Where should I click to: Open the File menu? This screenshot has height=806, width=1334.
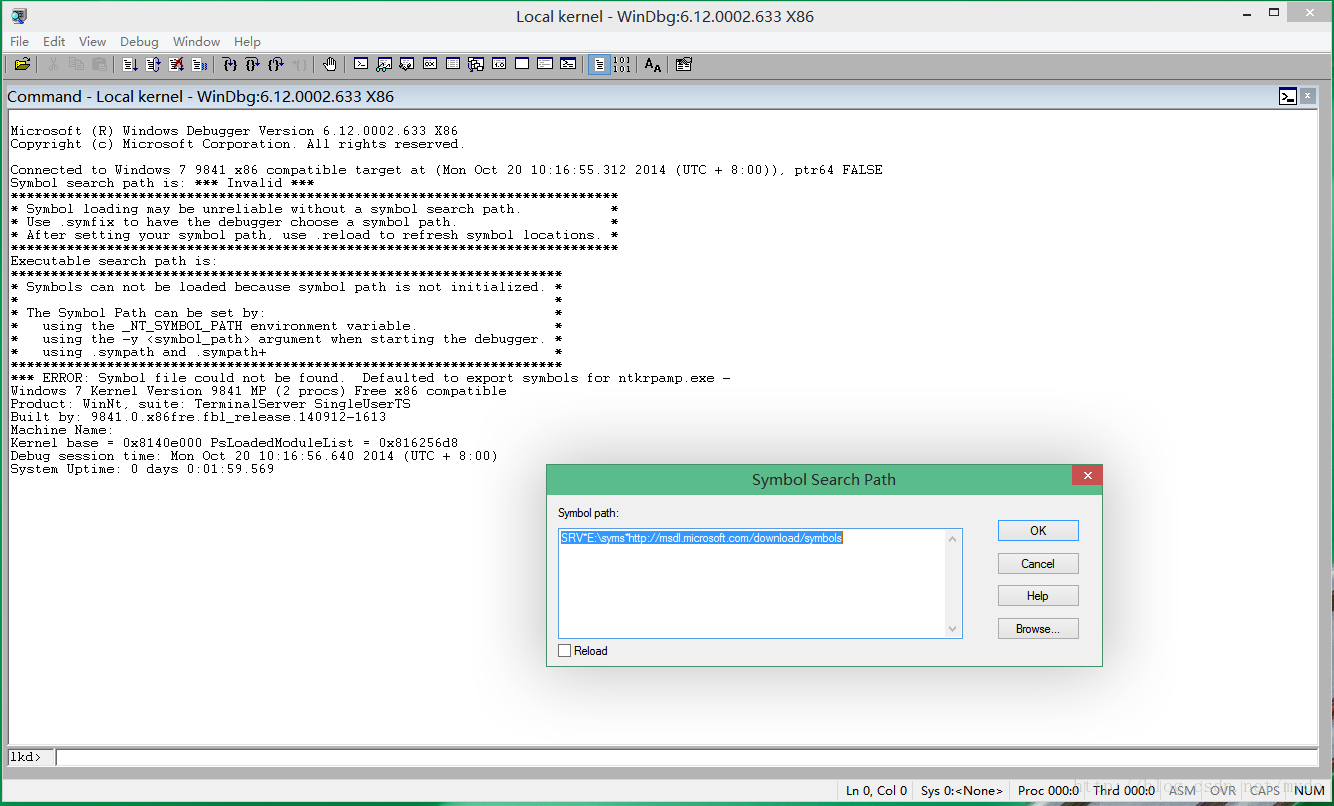click(19, 41)
